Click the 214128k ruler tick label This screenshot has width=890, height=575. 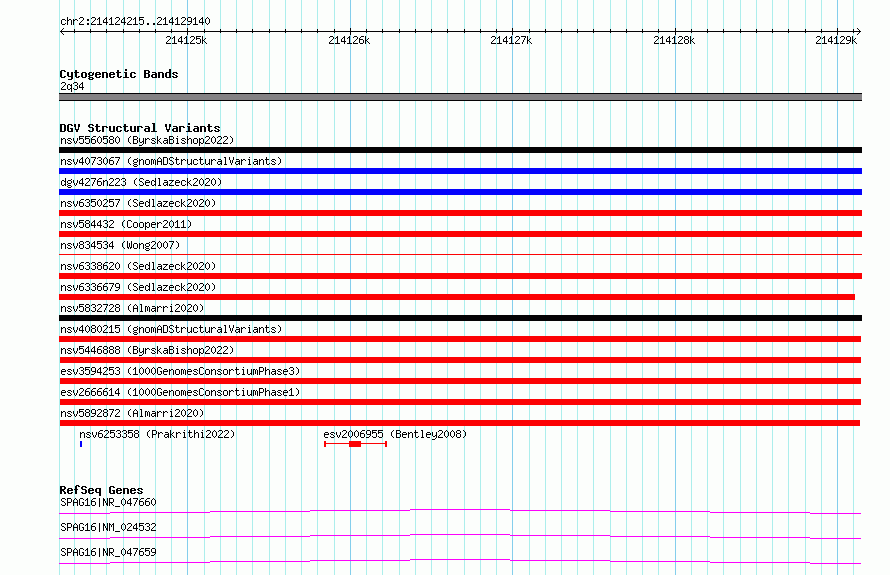(x=674, y=40)
